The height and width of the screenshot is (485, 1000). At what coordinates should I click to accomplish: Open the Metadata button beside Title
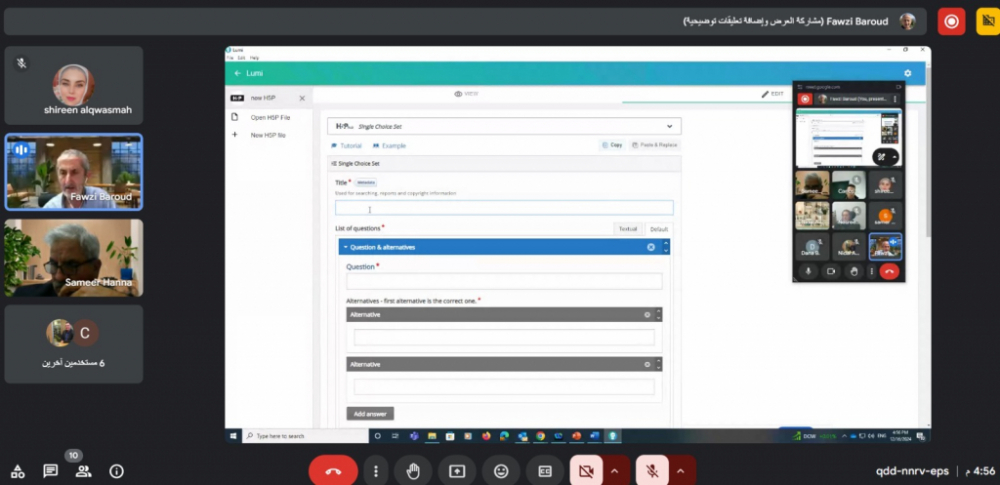point(365,183)
